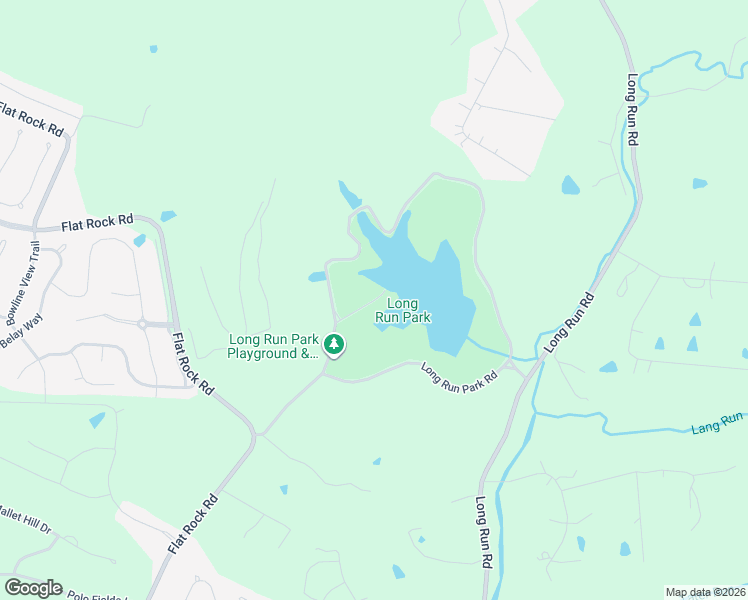Image resolution: width=748 pixels, height=600 pixels.
Task: Click the Long Run Rd label at bottom
Action: tap(483, 532)
